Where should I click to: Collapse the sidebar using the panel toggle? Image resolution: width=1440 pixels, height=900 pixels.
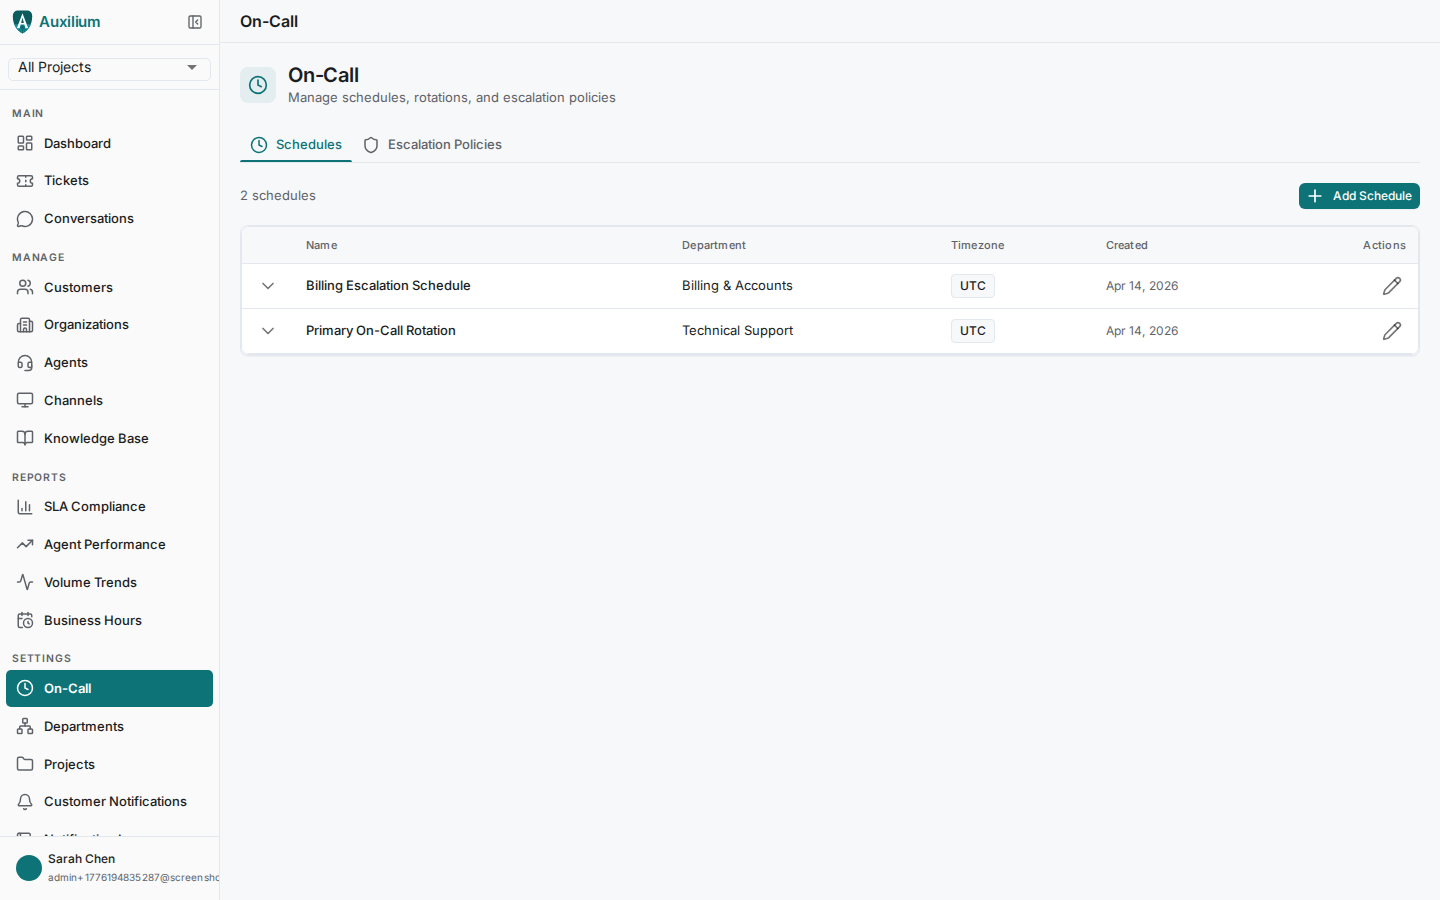coord(195,21)
